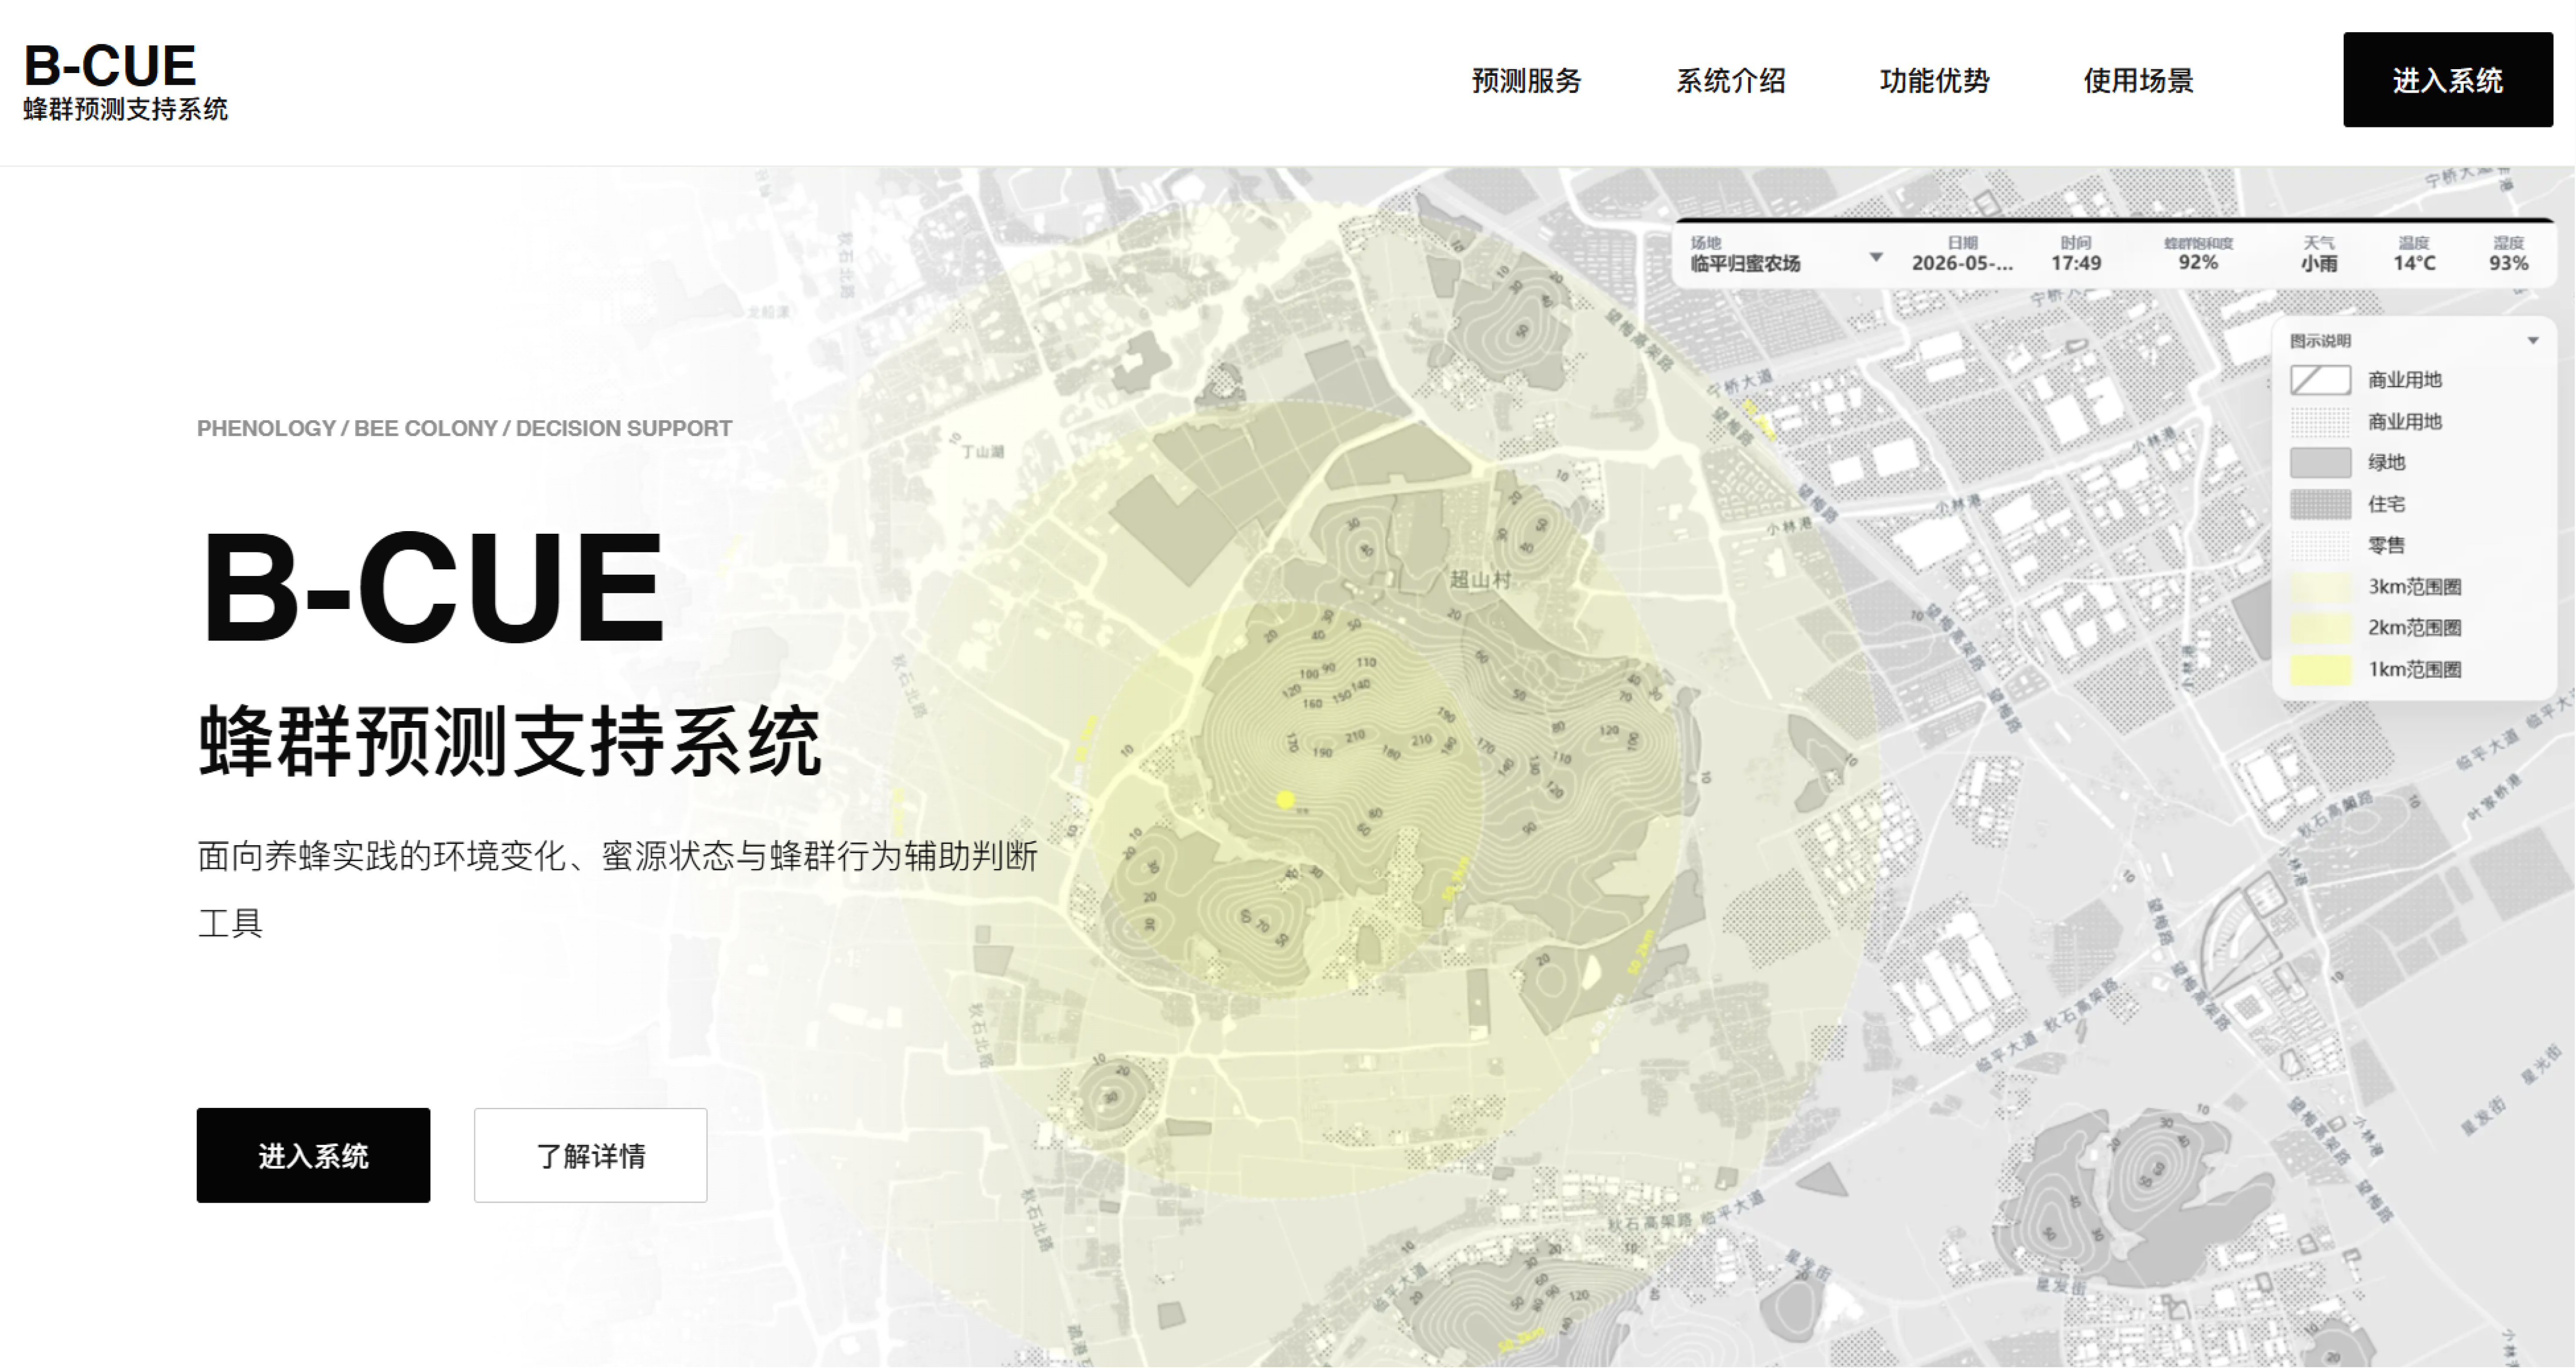Click the 3km范围圈 legend label

tap(2414, 587)
